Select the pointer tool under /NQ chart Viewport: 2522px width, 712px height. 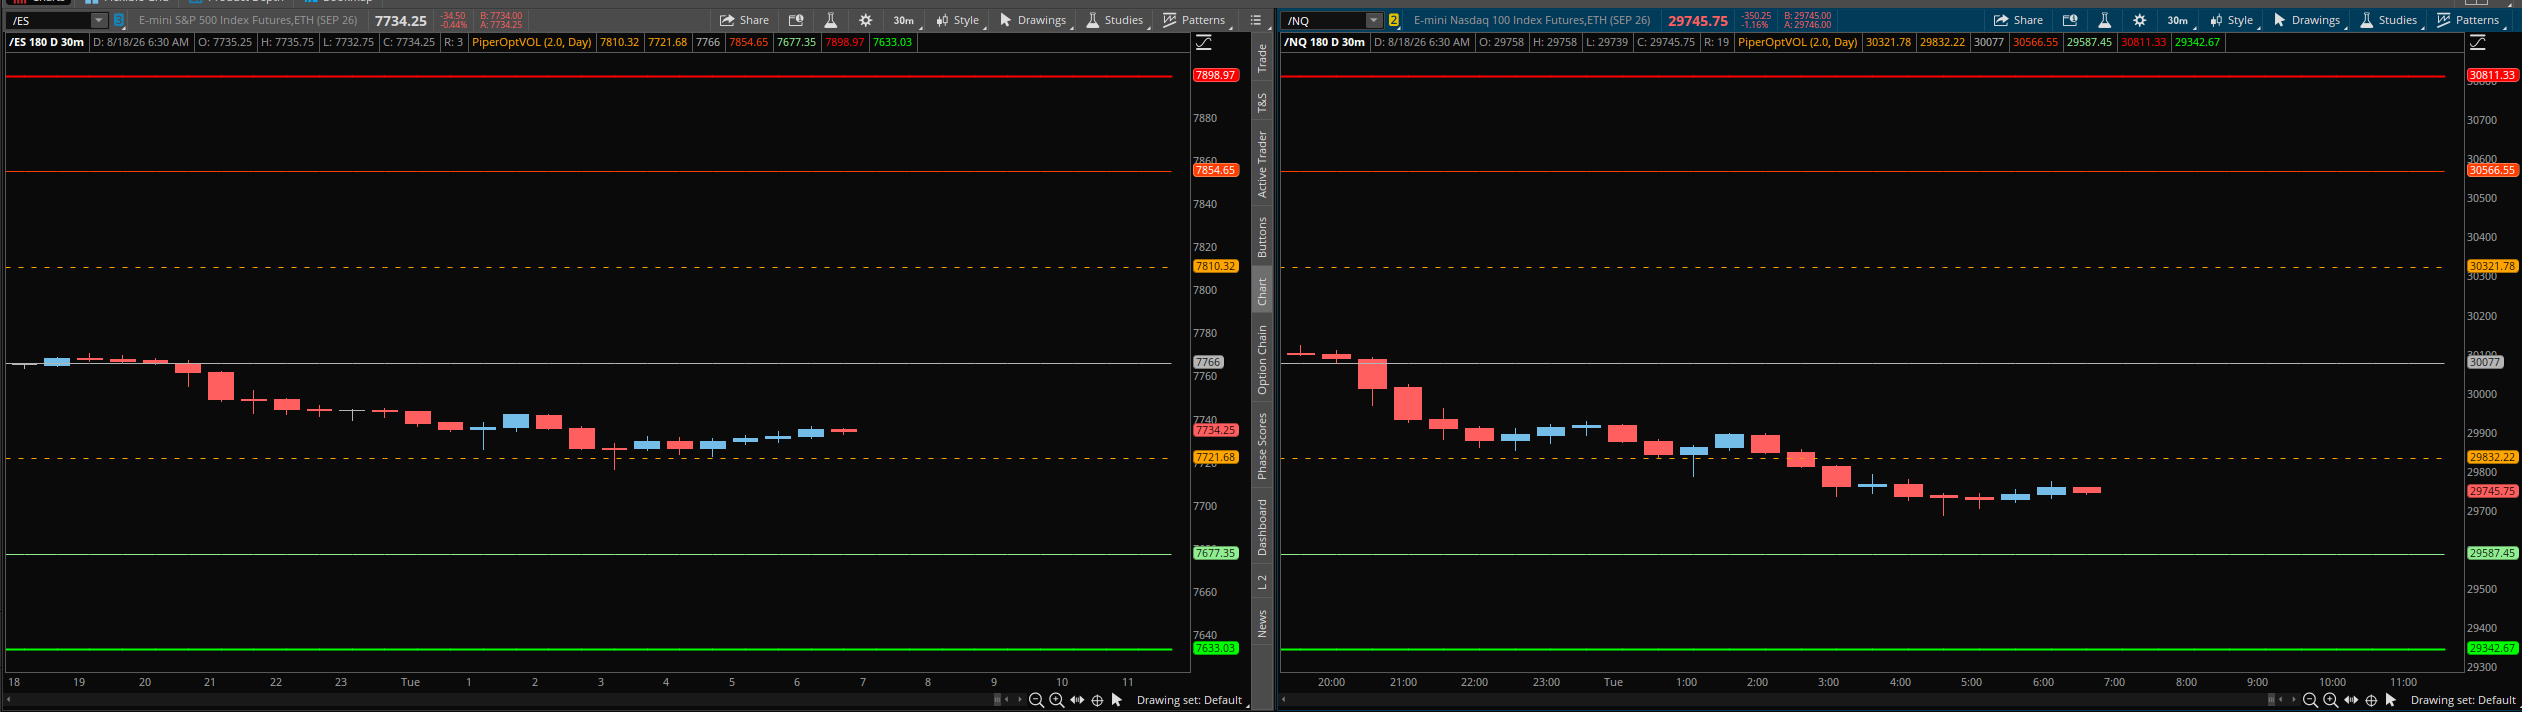tap(2391, 700)
